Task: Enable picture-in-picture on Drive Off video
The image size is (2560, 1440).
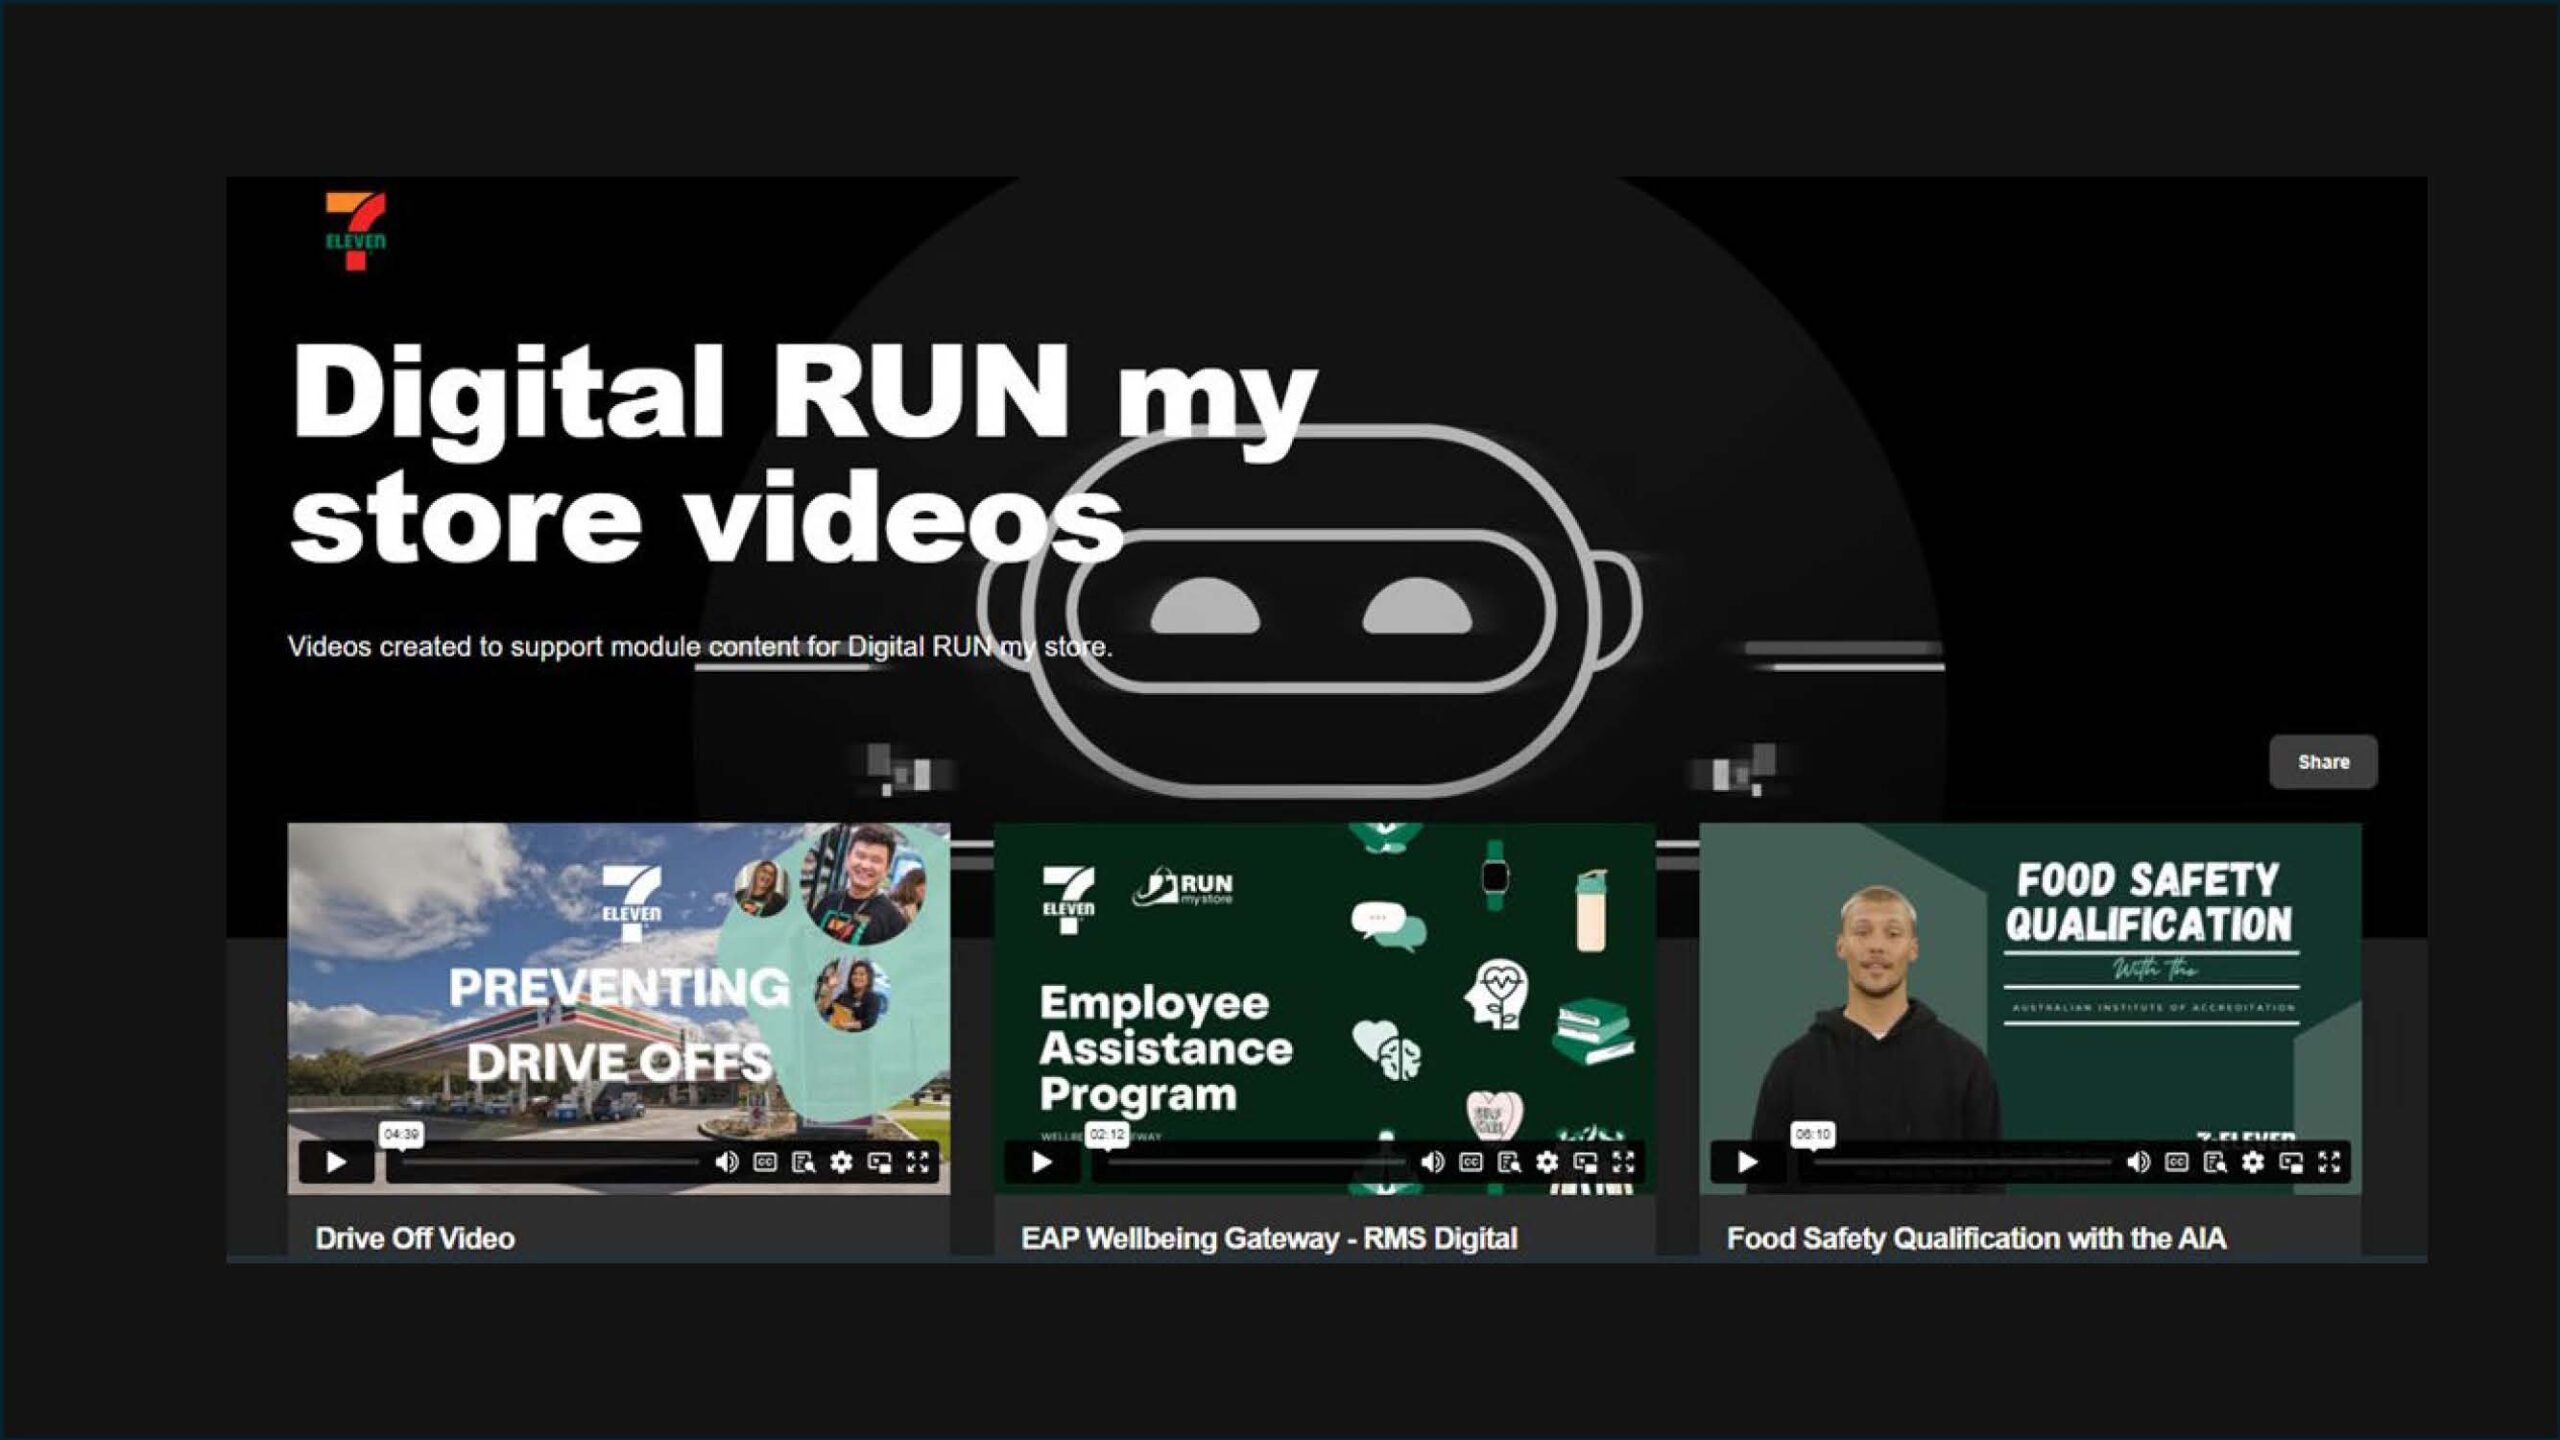Action: pos(880,1162)
